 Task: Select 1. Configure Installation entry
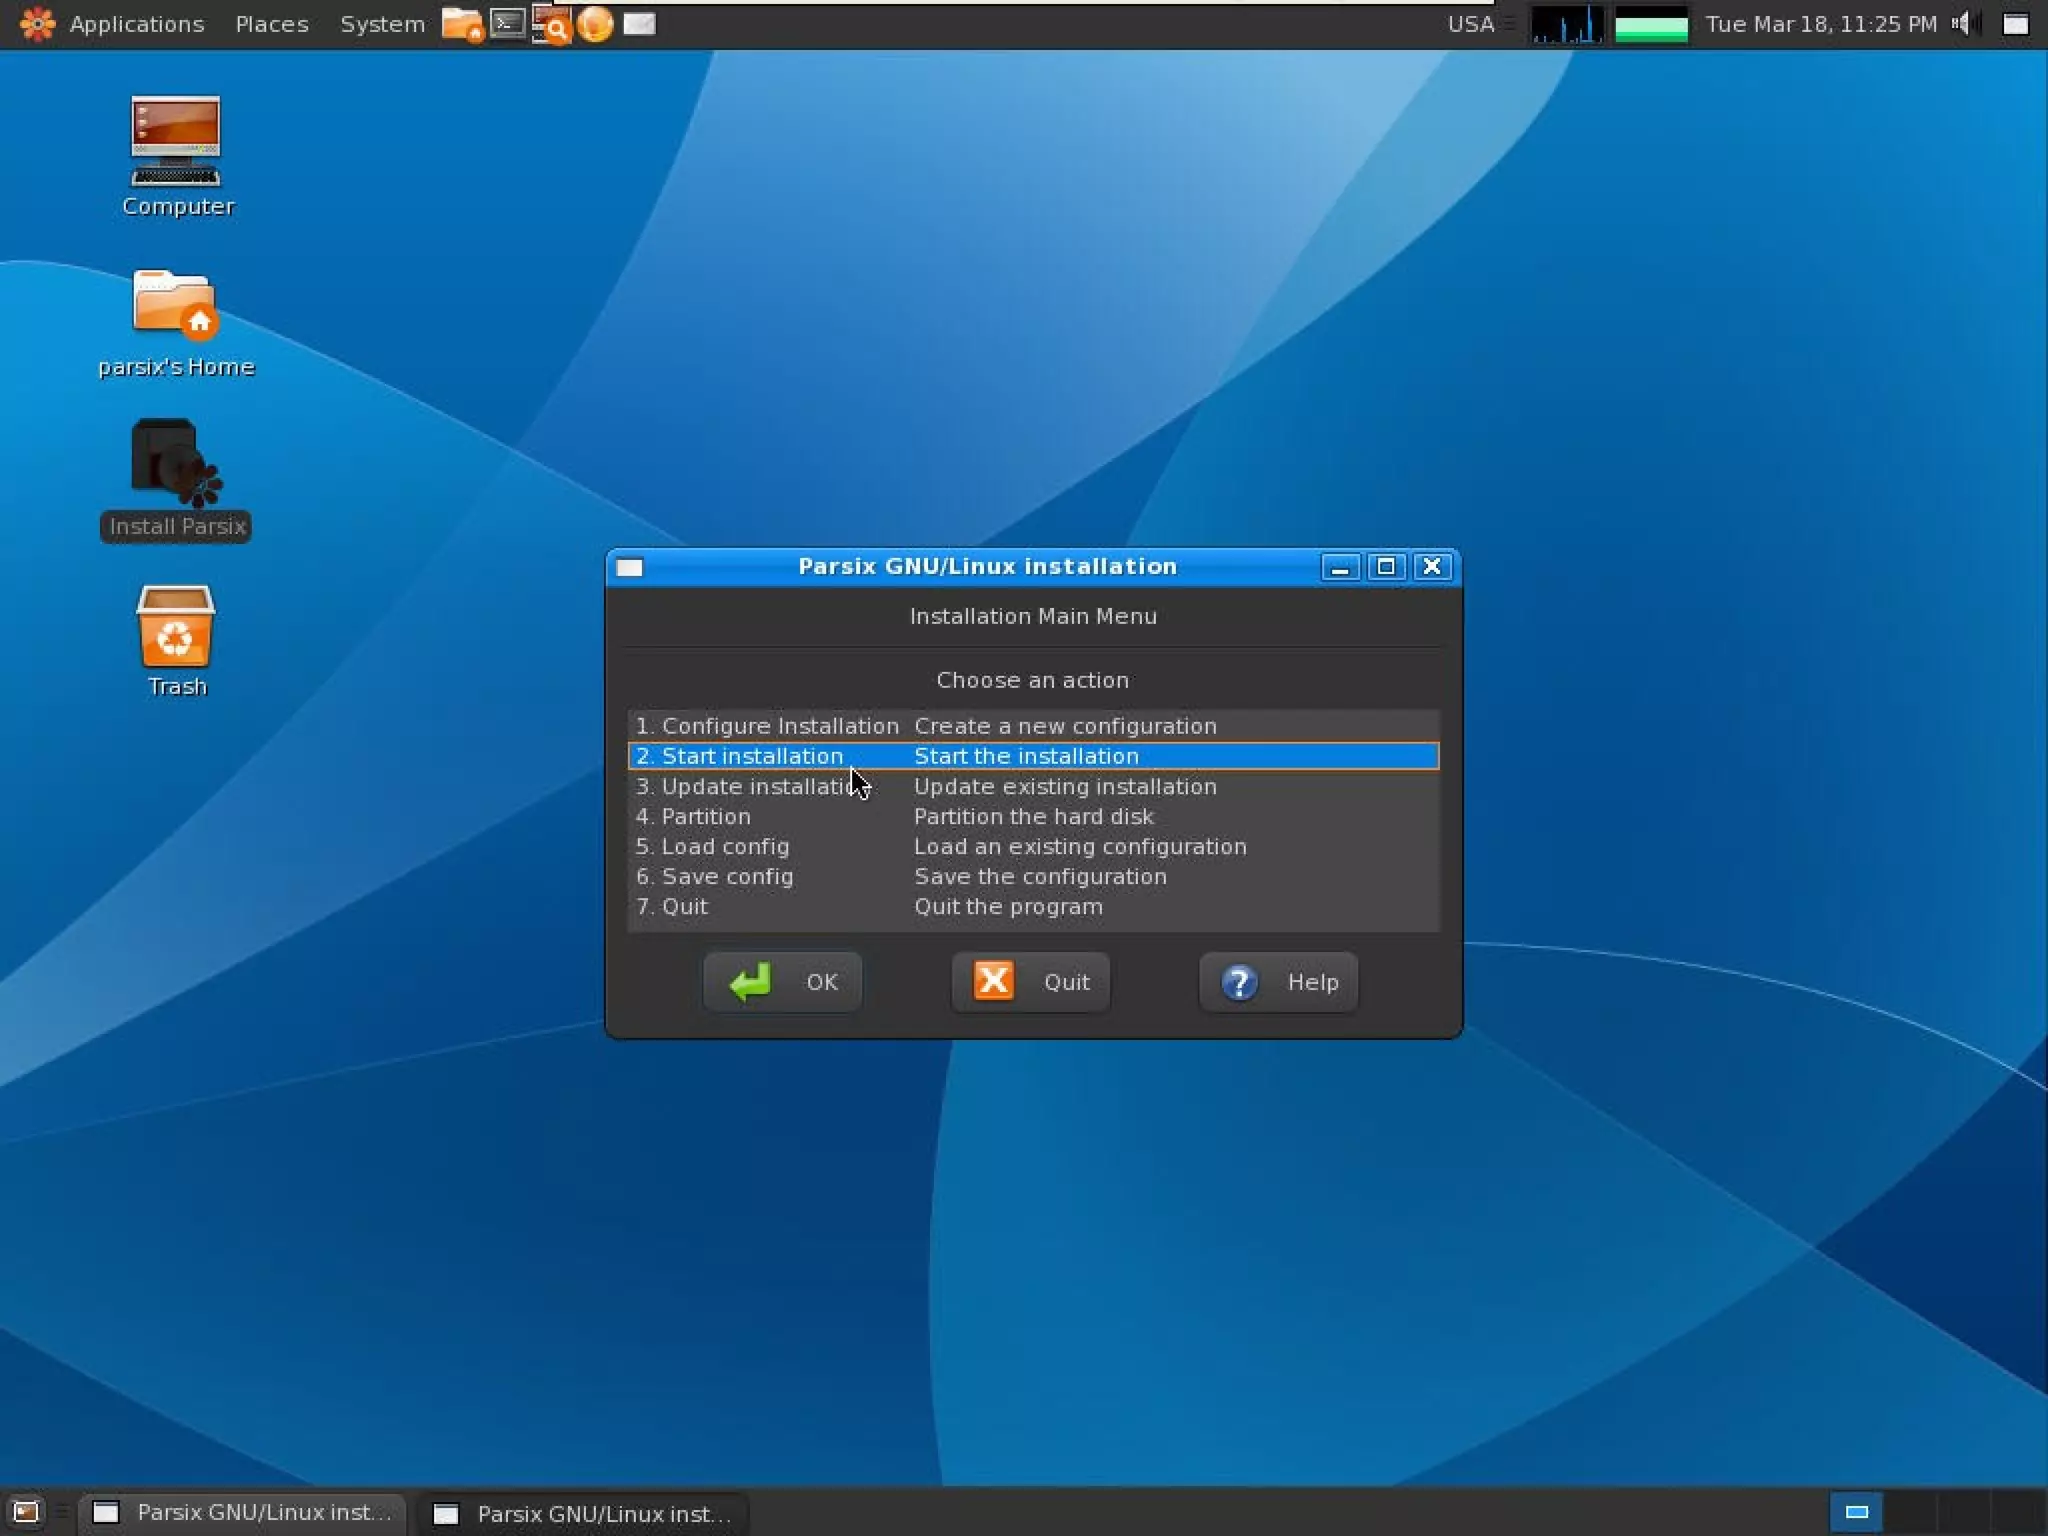(767, 726)
